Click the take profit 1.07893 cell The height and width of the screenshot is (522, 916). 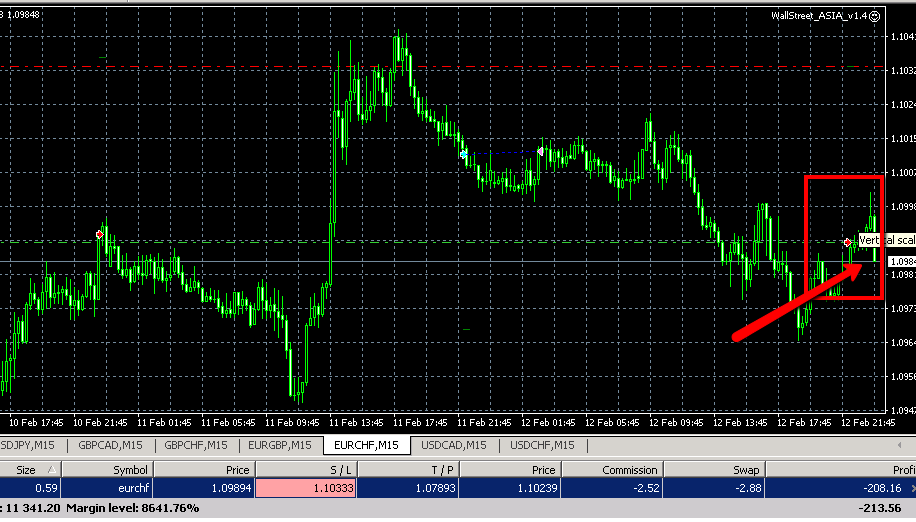408,488
